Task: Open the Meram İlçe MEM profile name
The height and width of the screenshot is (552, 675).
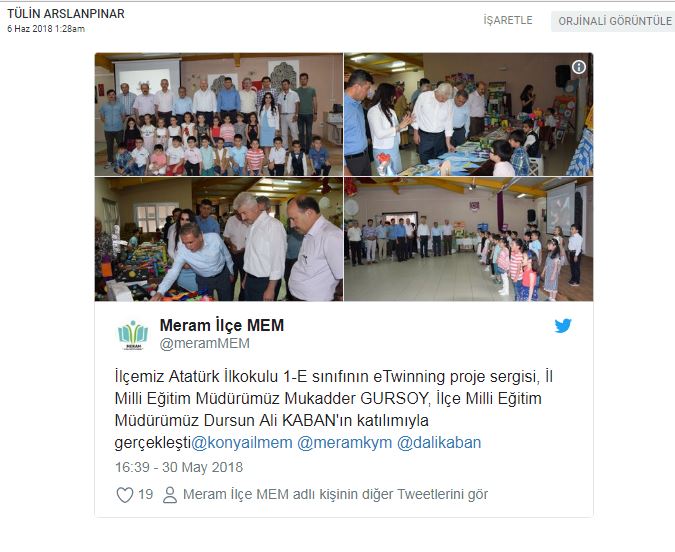Action: (222, 326)
